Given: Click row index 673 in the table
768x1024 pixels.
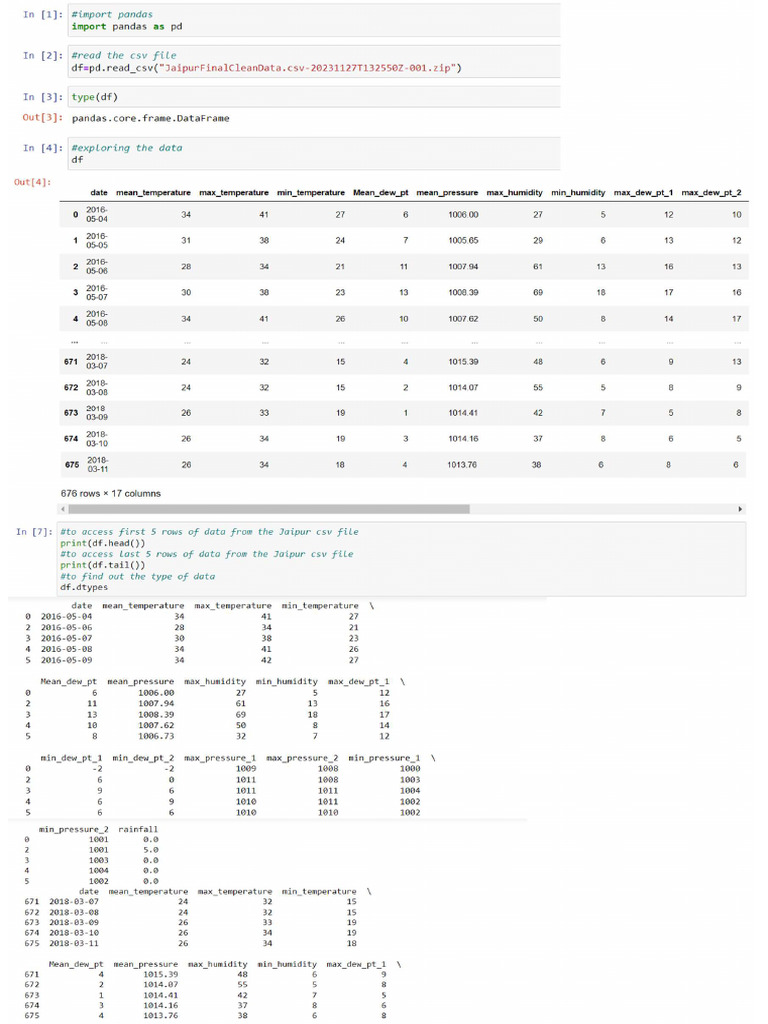Looking at the screenshot, I should [71, 413].
